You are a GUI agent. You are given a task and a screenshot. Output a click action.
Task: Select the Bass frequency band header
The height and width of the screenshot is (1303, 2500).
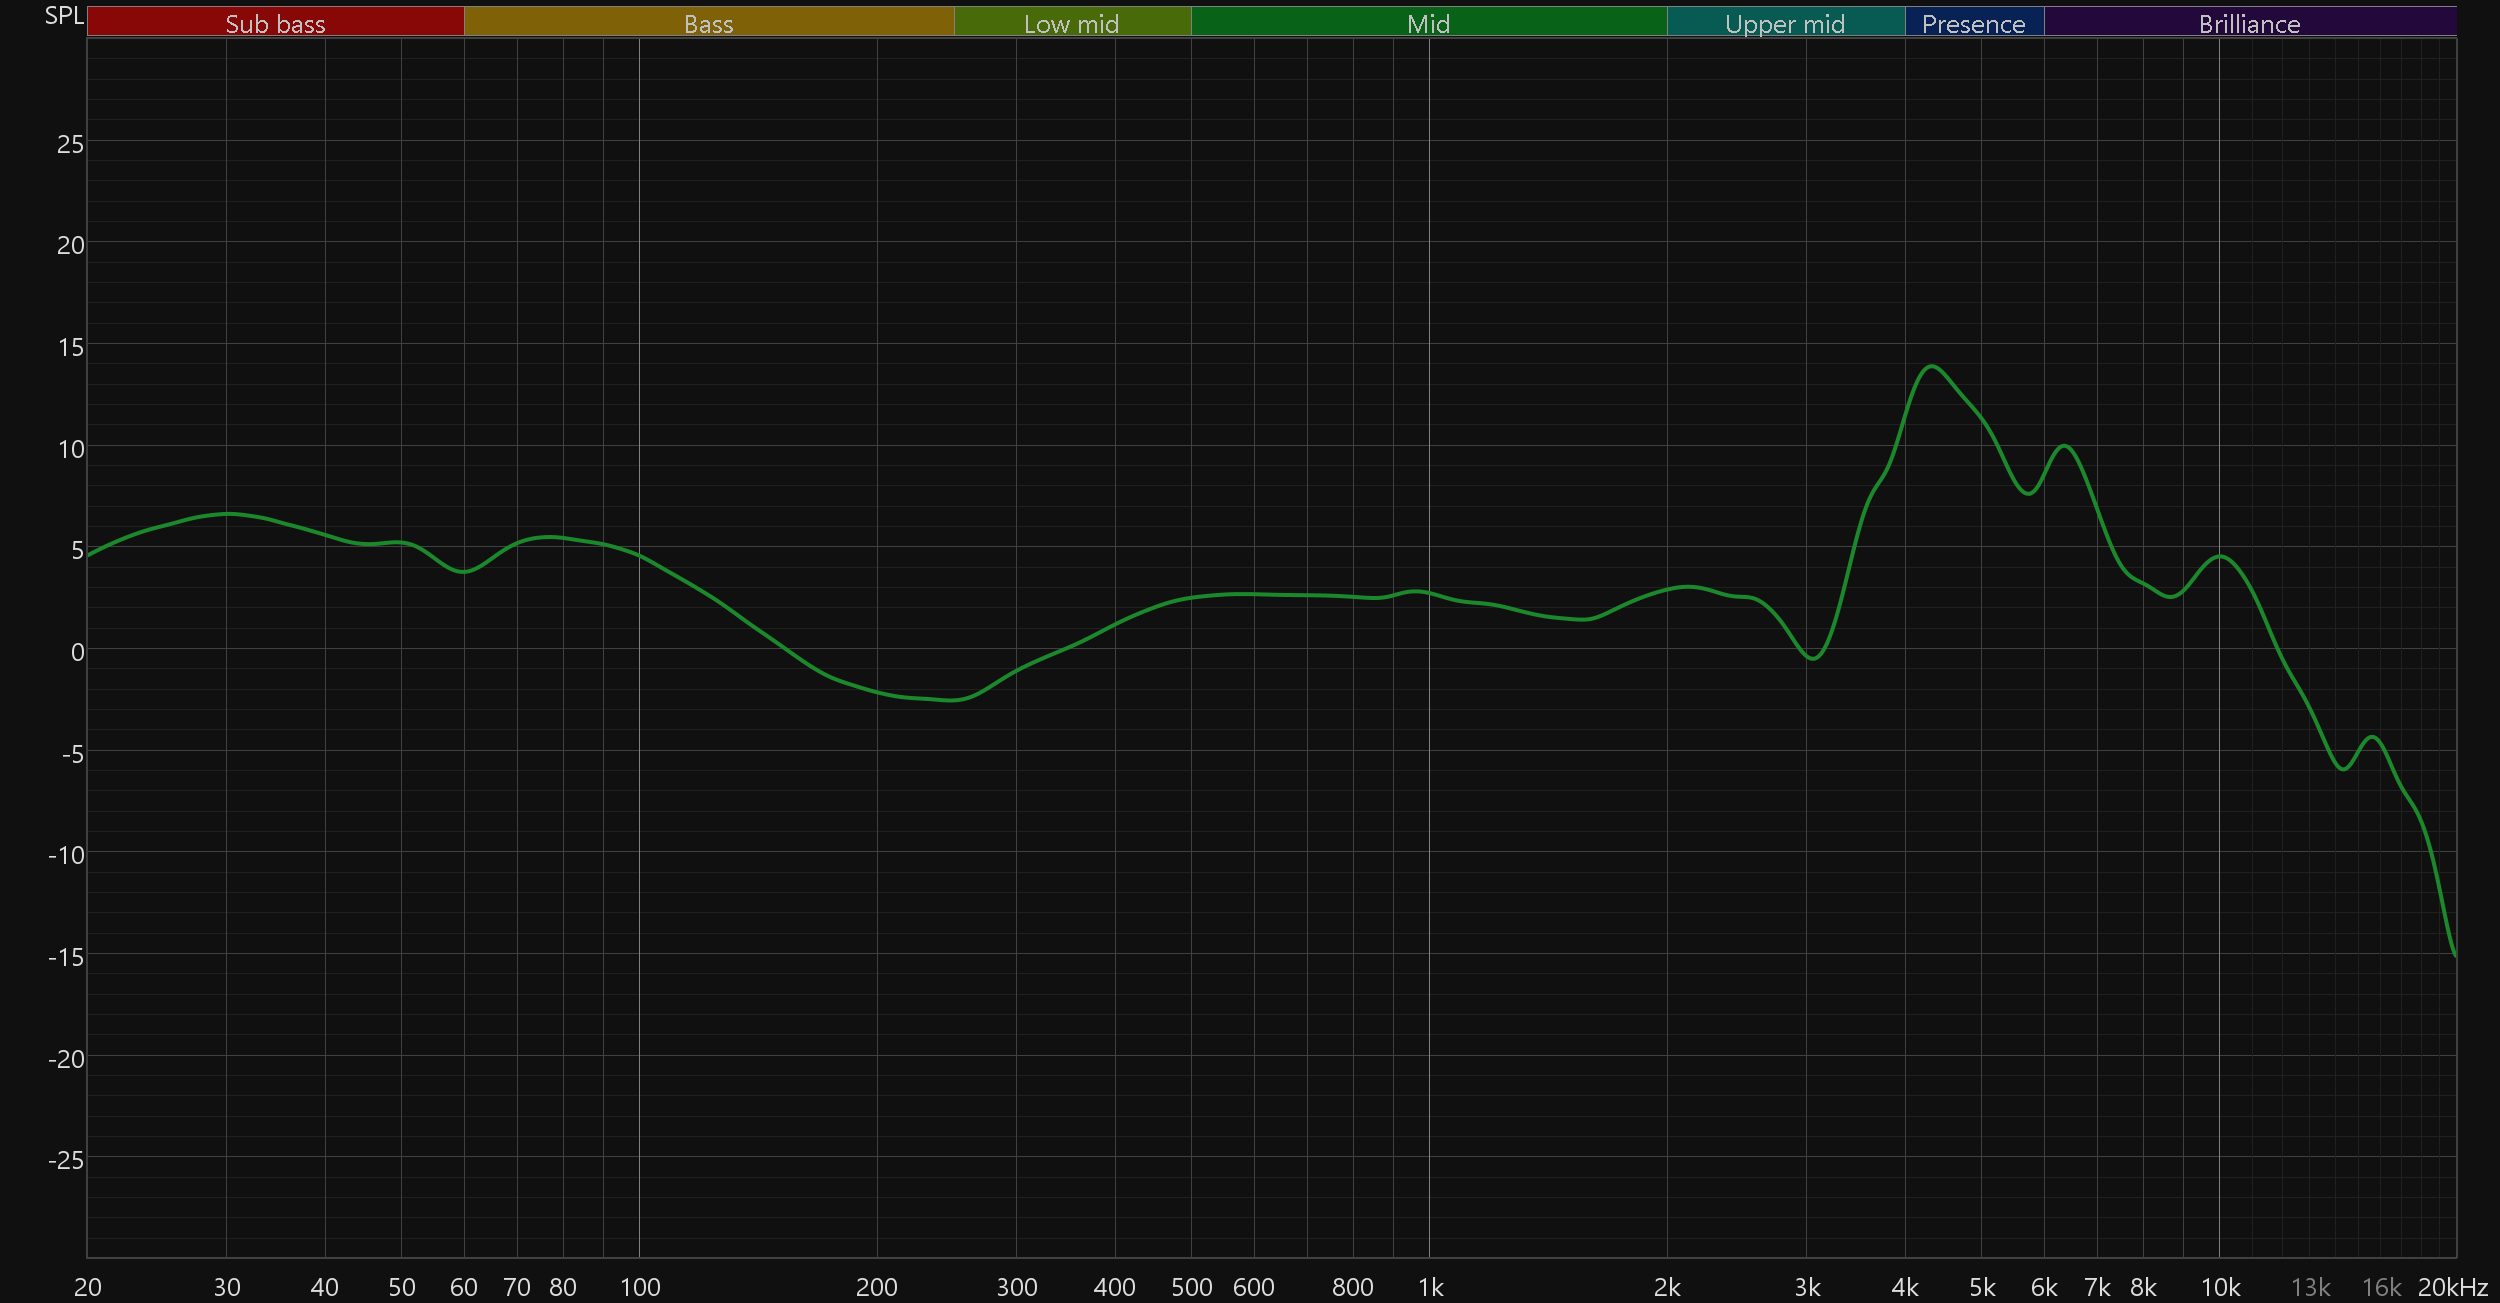click(708, 22)
